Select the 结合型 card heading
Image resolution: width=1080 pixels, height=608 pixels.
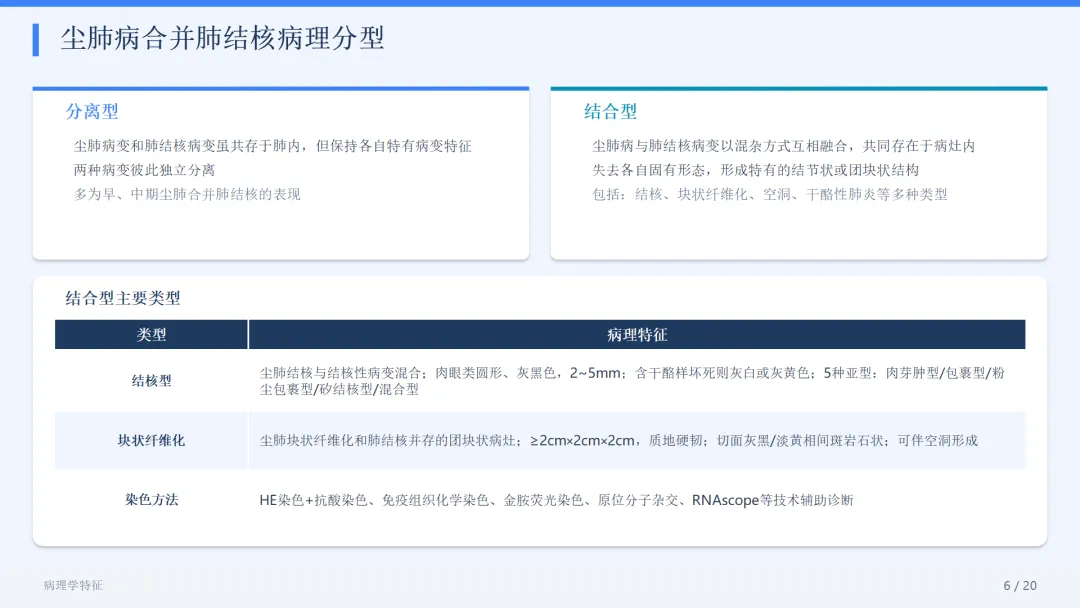tap(610, 112)
